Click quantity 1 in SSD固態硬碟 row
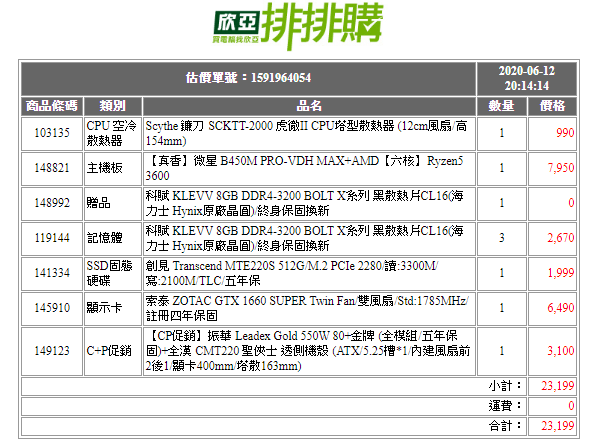Viewport: 603px width, 443px height. 501,273
